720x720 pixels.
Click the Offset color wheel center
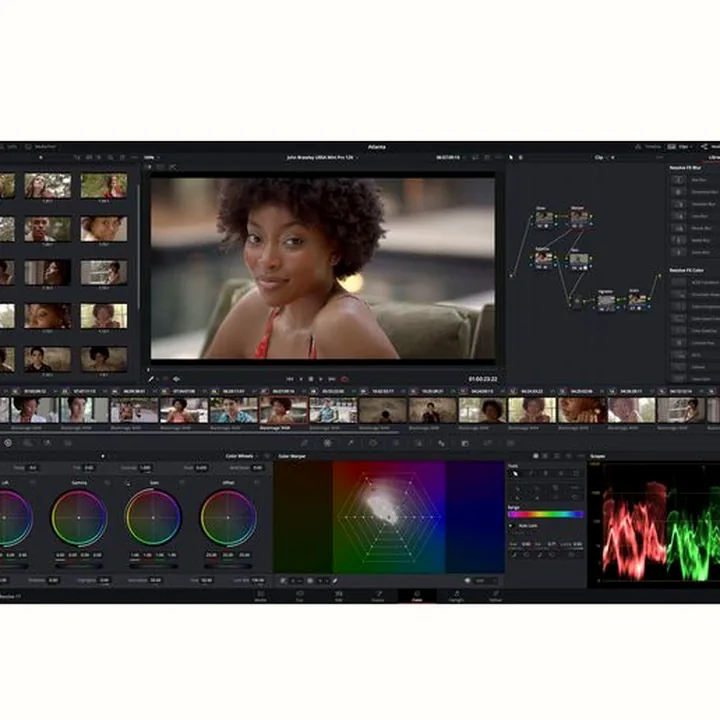click(228, 518)
